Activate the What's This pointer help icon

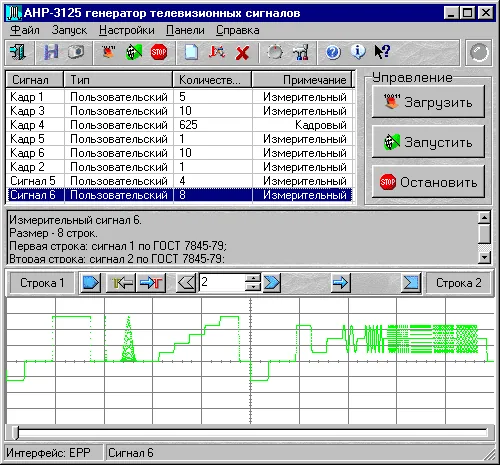click(382, 52)
